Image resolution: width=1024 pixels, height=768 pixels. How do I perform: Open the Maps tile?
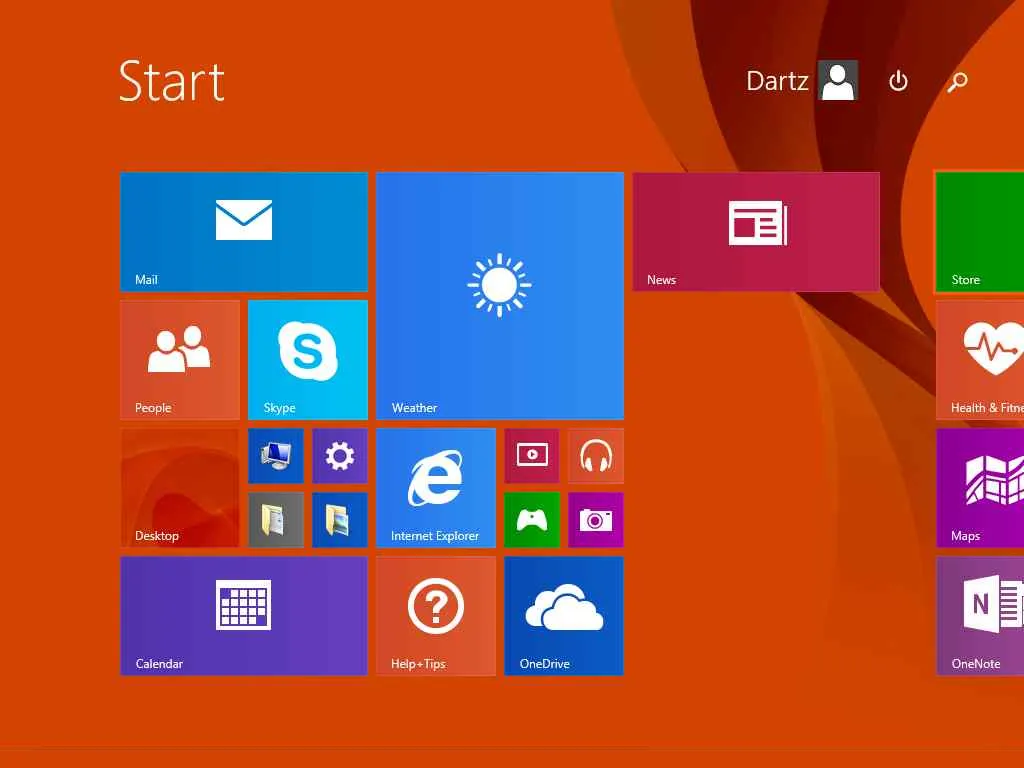[980, 488]
